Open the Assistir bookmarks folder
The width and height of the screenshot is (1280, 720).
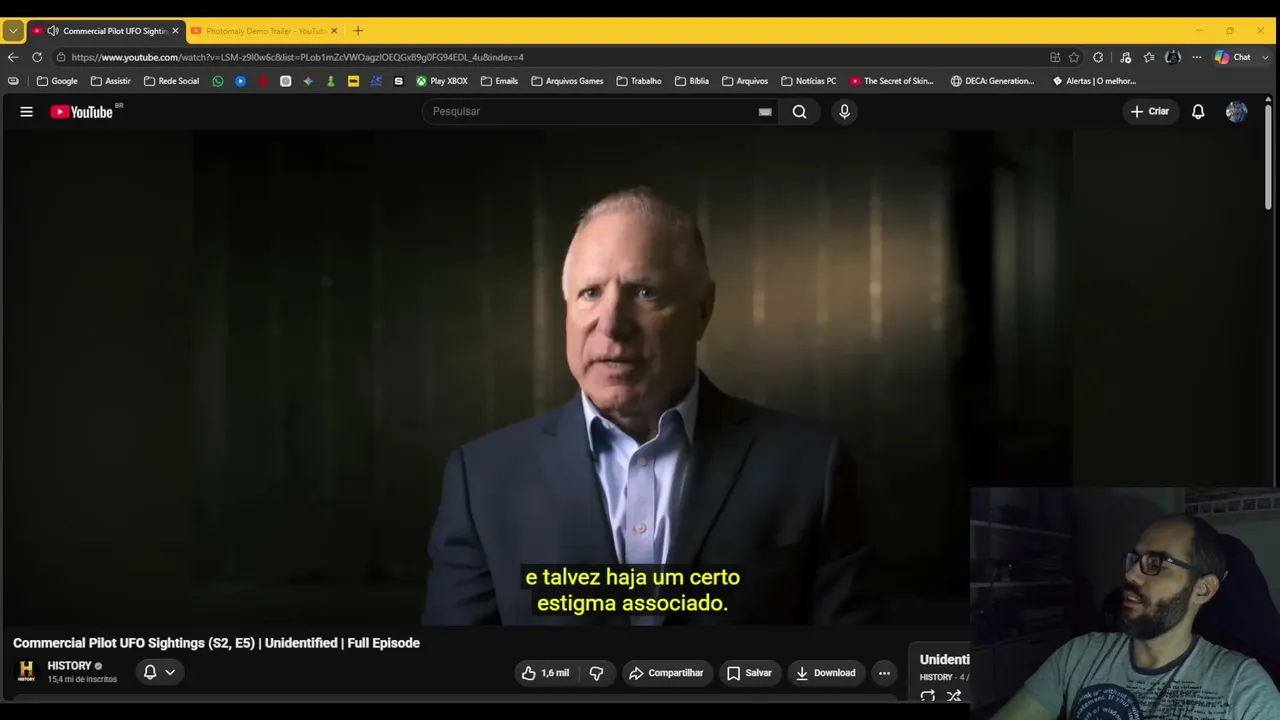click(110, 81)
